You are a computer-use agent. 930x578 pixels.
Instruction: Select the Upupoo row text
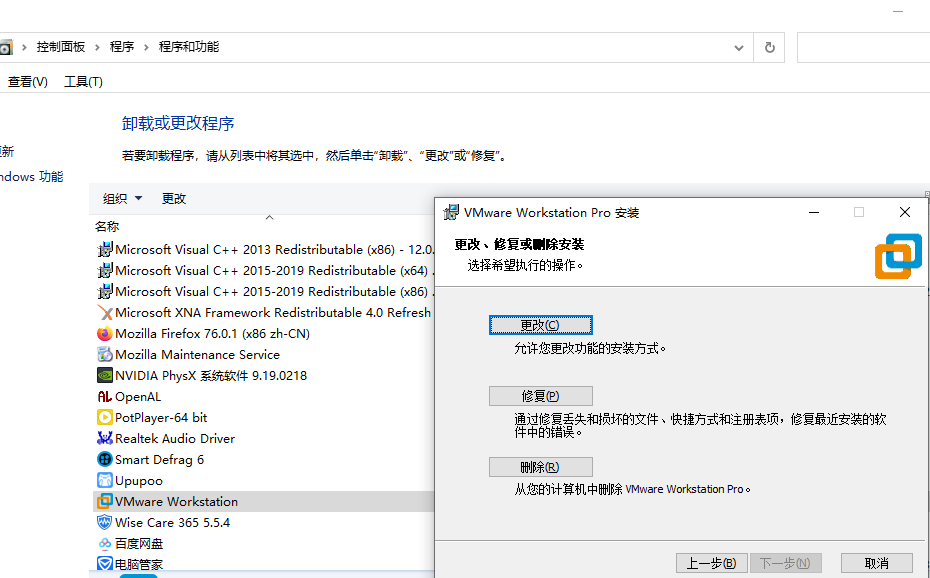pyautogui.click(x=139, y=480)
